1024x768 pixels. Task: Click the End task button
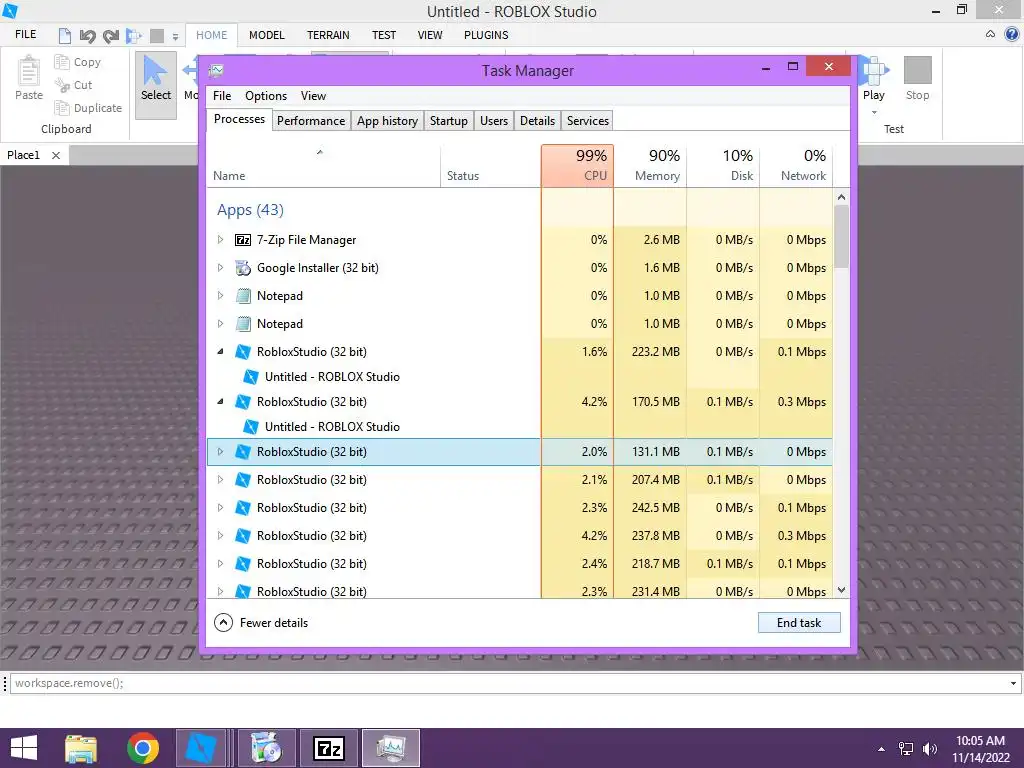click(799, 623)
